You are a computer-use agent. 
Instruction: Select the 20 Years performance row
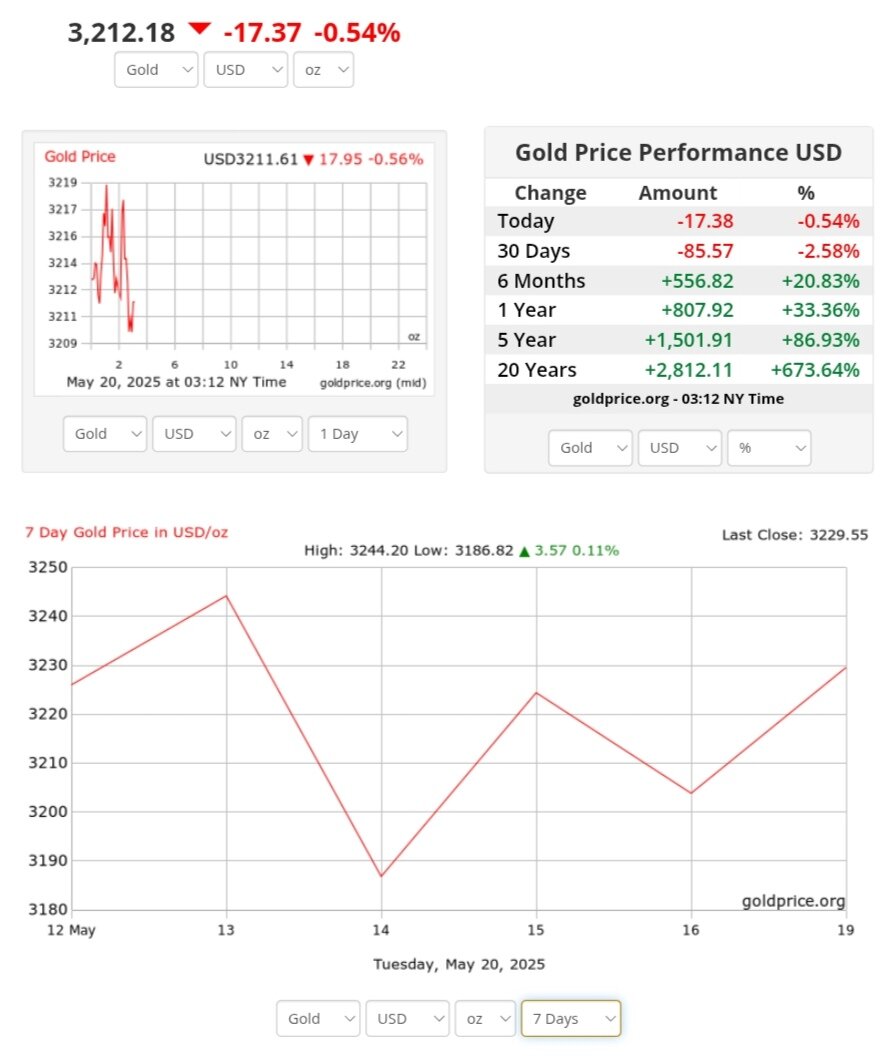[678, 370]
